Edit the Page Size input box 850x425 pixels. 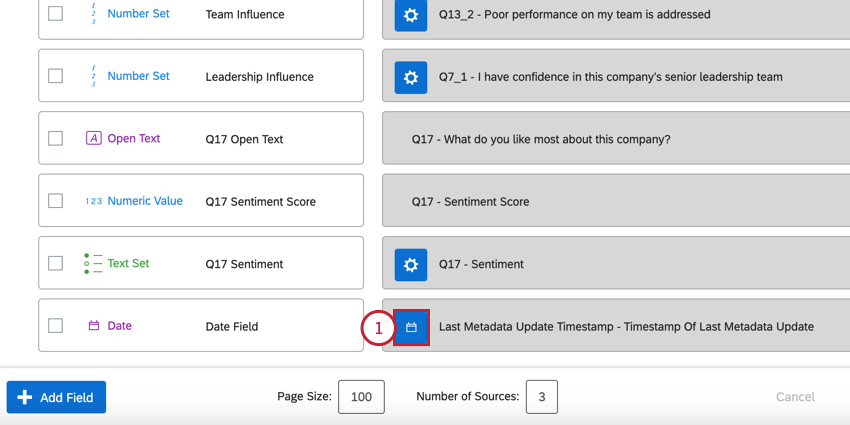[361, 397]
